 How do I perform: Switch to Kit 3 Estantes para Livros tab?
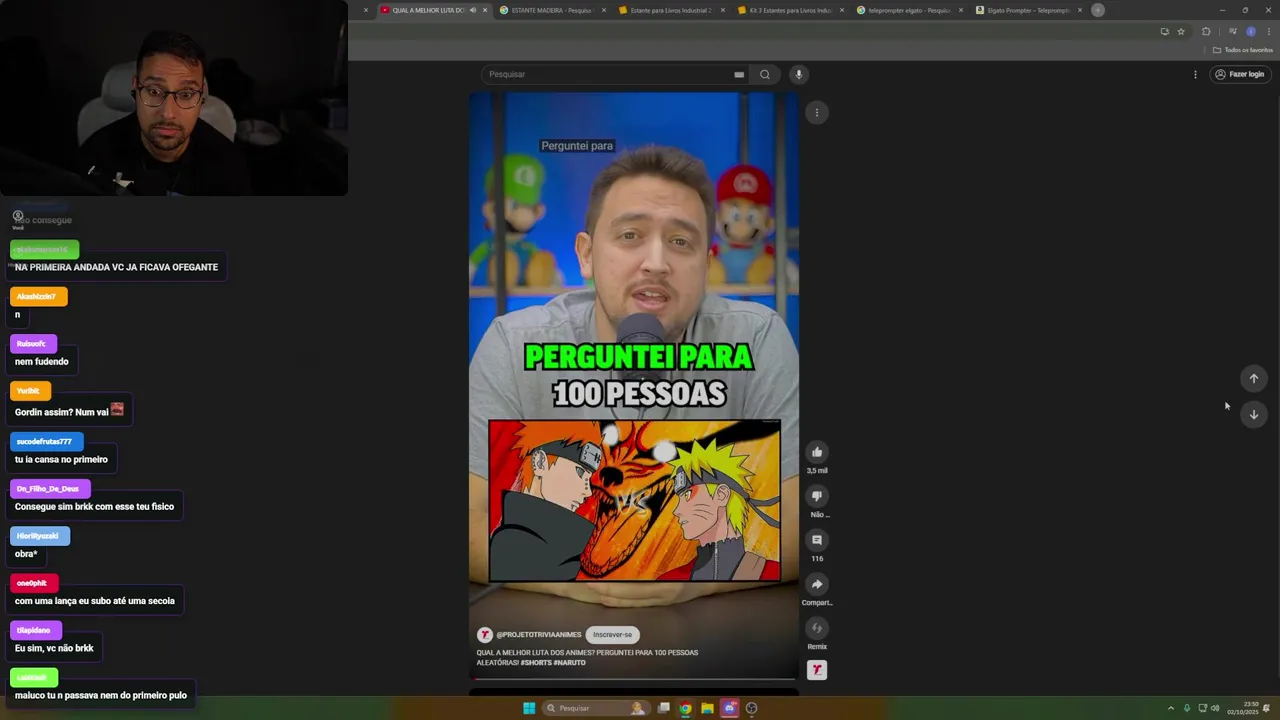(x=790, y=10)
